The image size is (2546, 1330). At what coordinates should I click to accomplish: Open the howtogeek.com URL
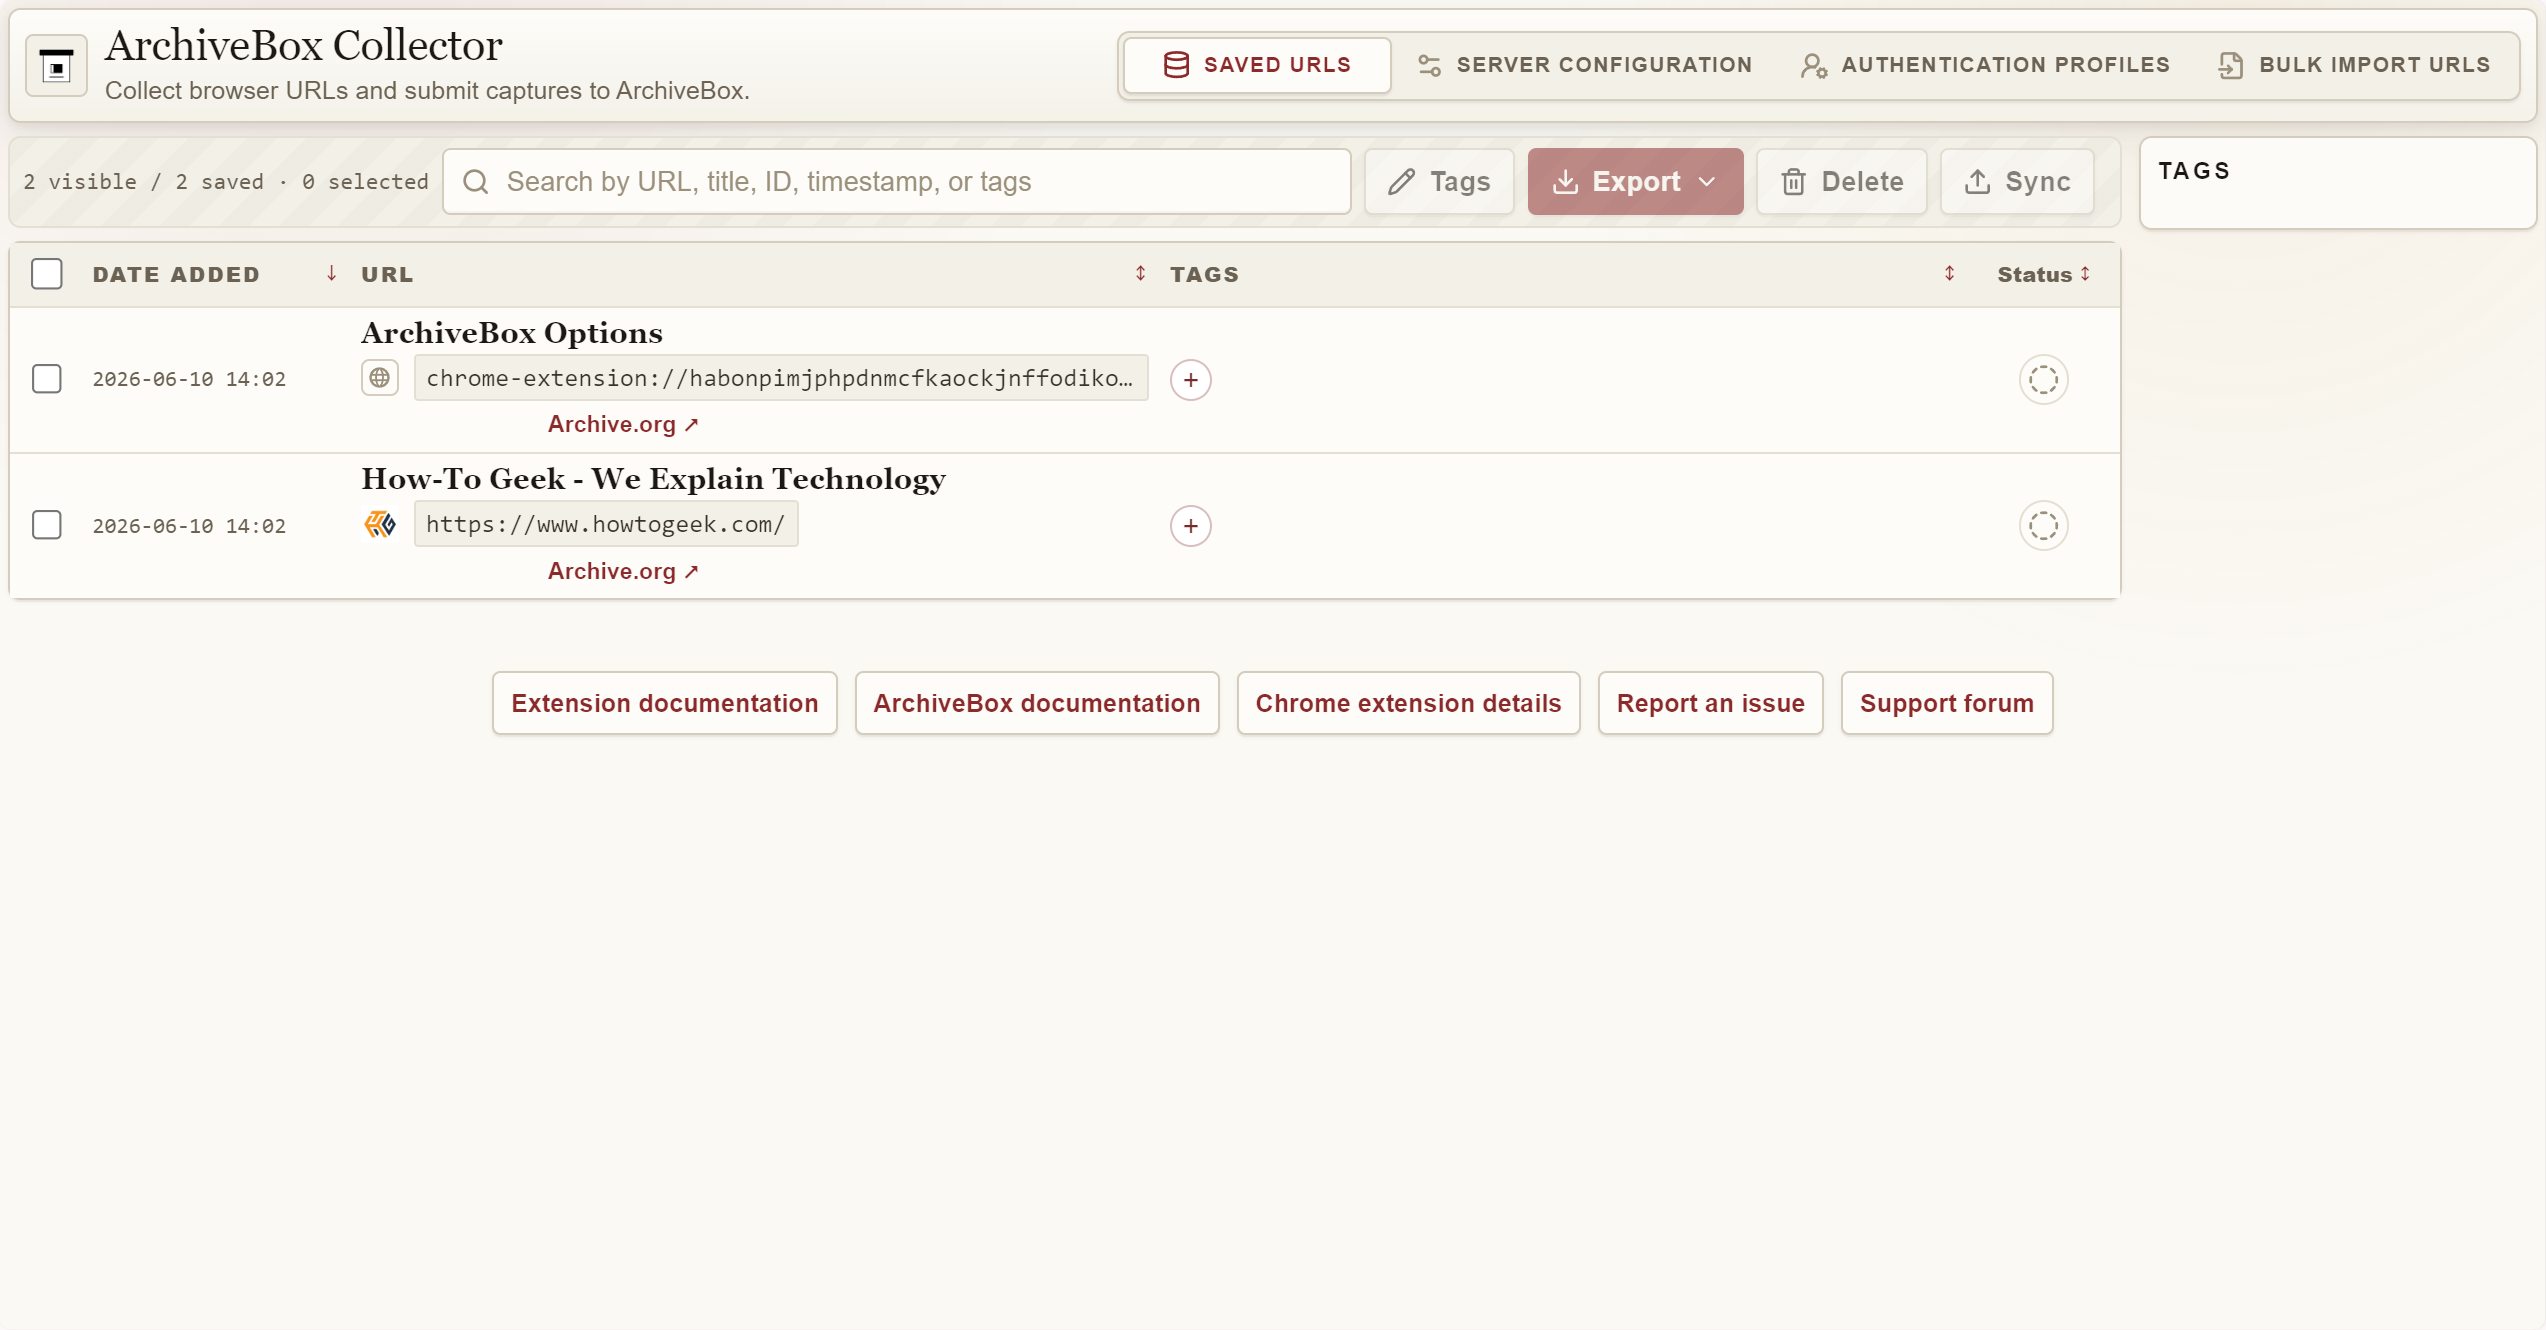[x=606, y=524]
